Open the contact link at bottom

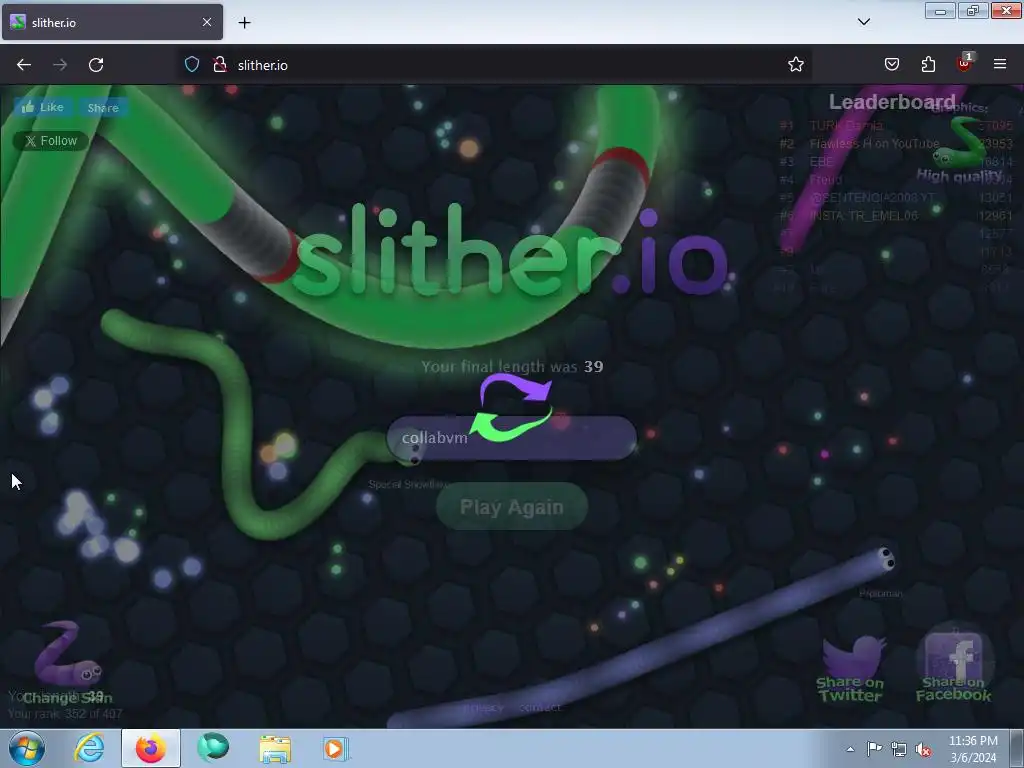click(540, 708)
